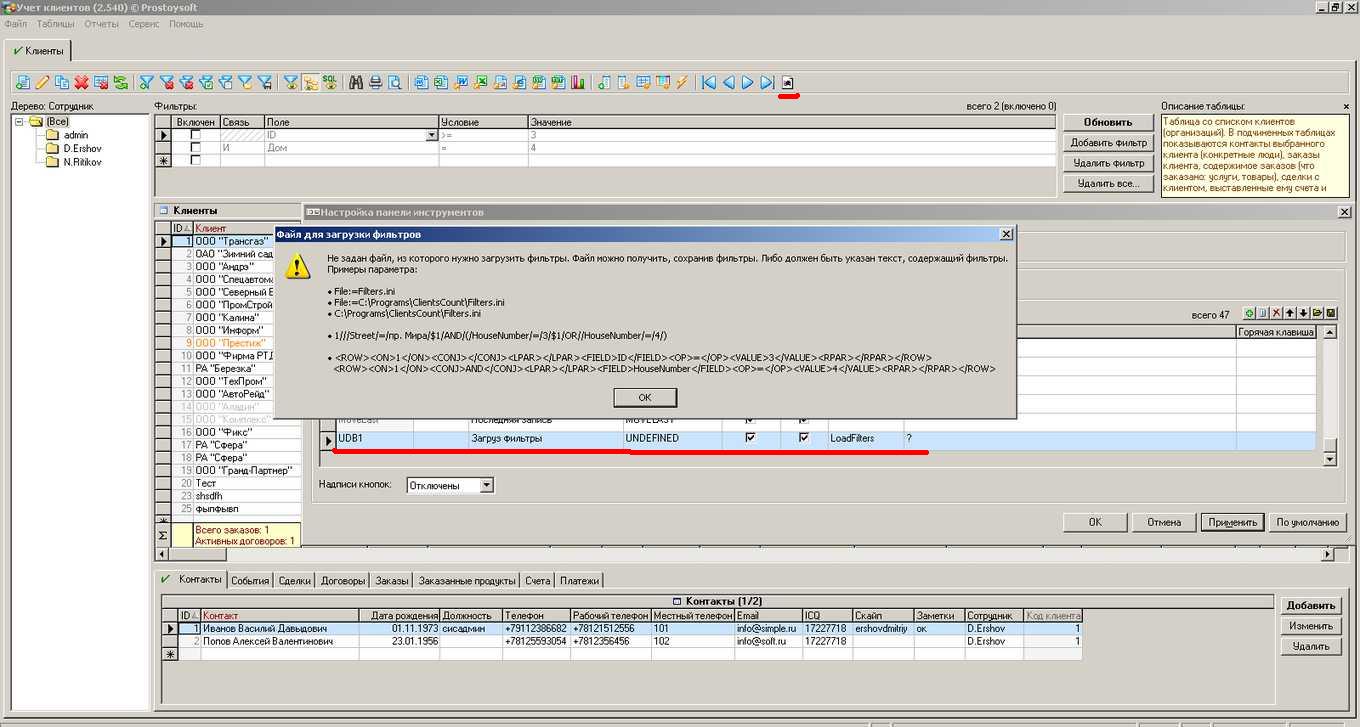1360x727 pixels.
Task: Click the SQL filter icon
Action: (329, 83)
